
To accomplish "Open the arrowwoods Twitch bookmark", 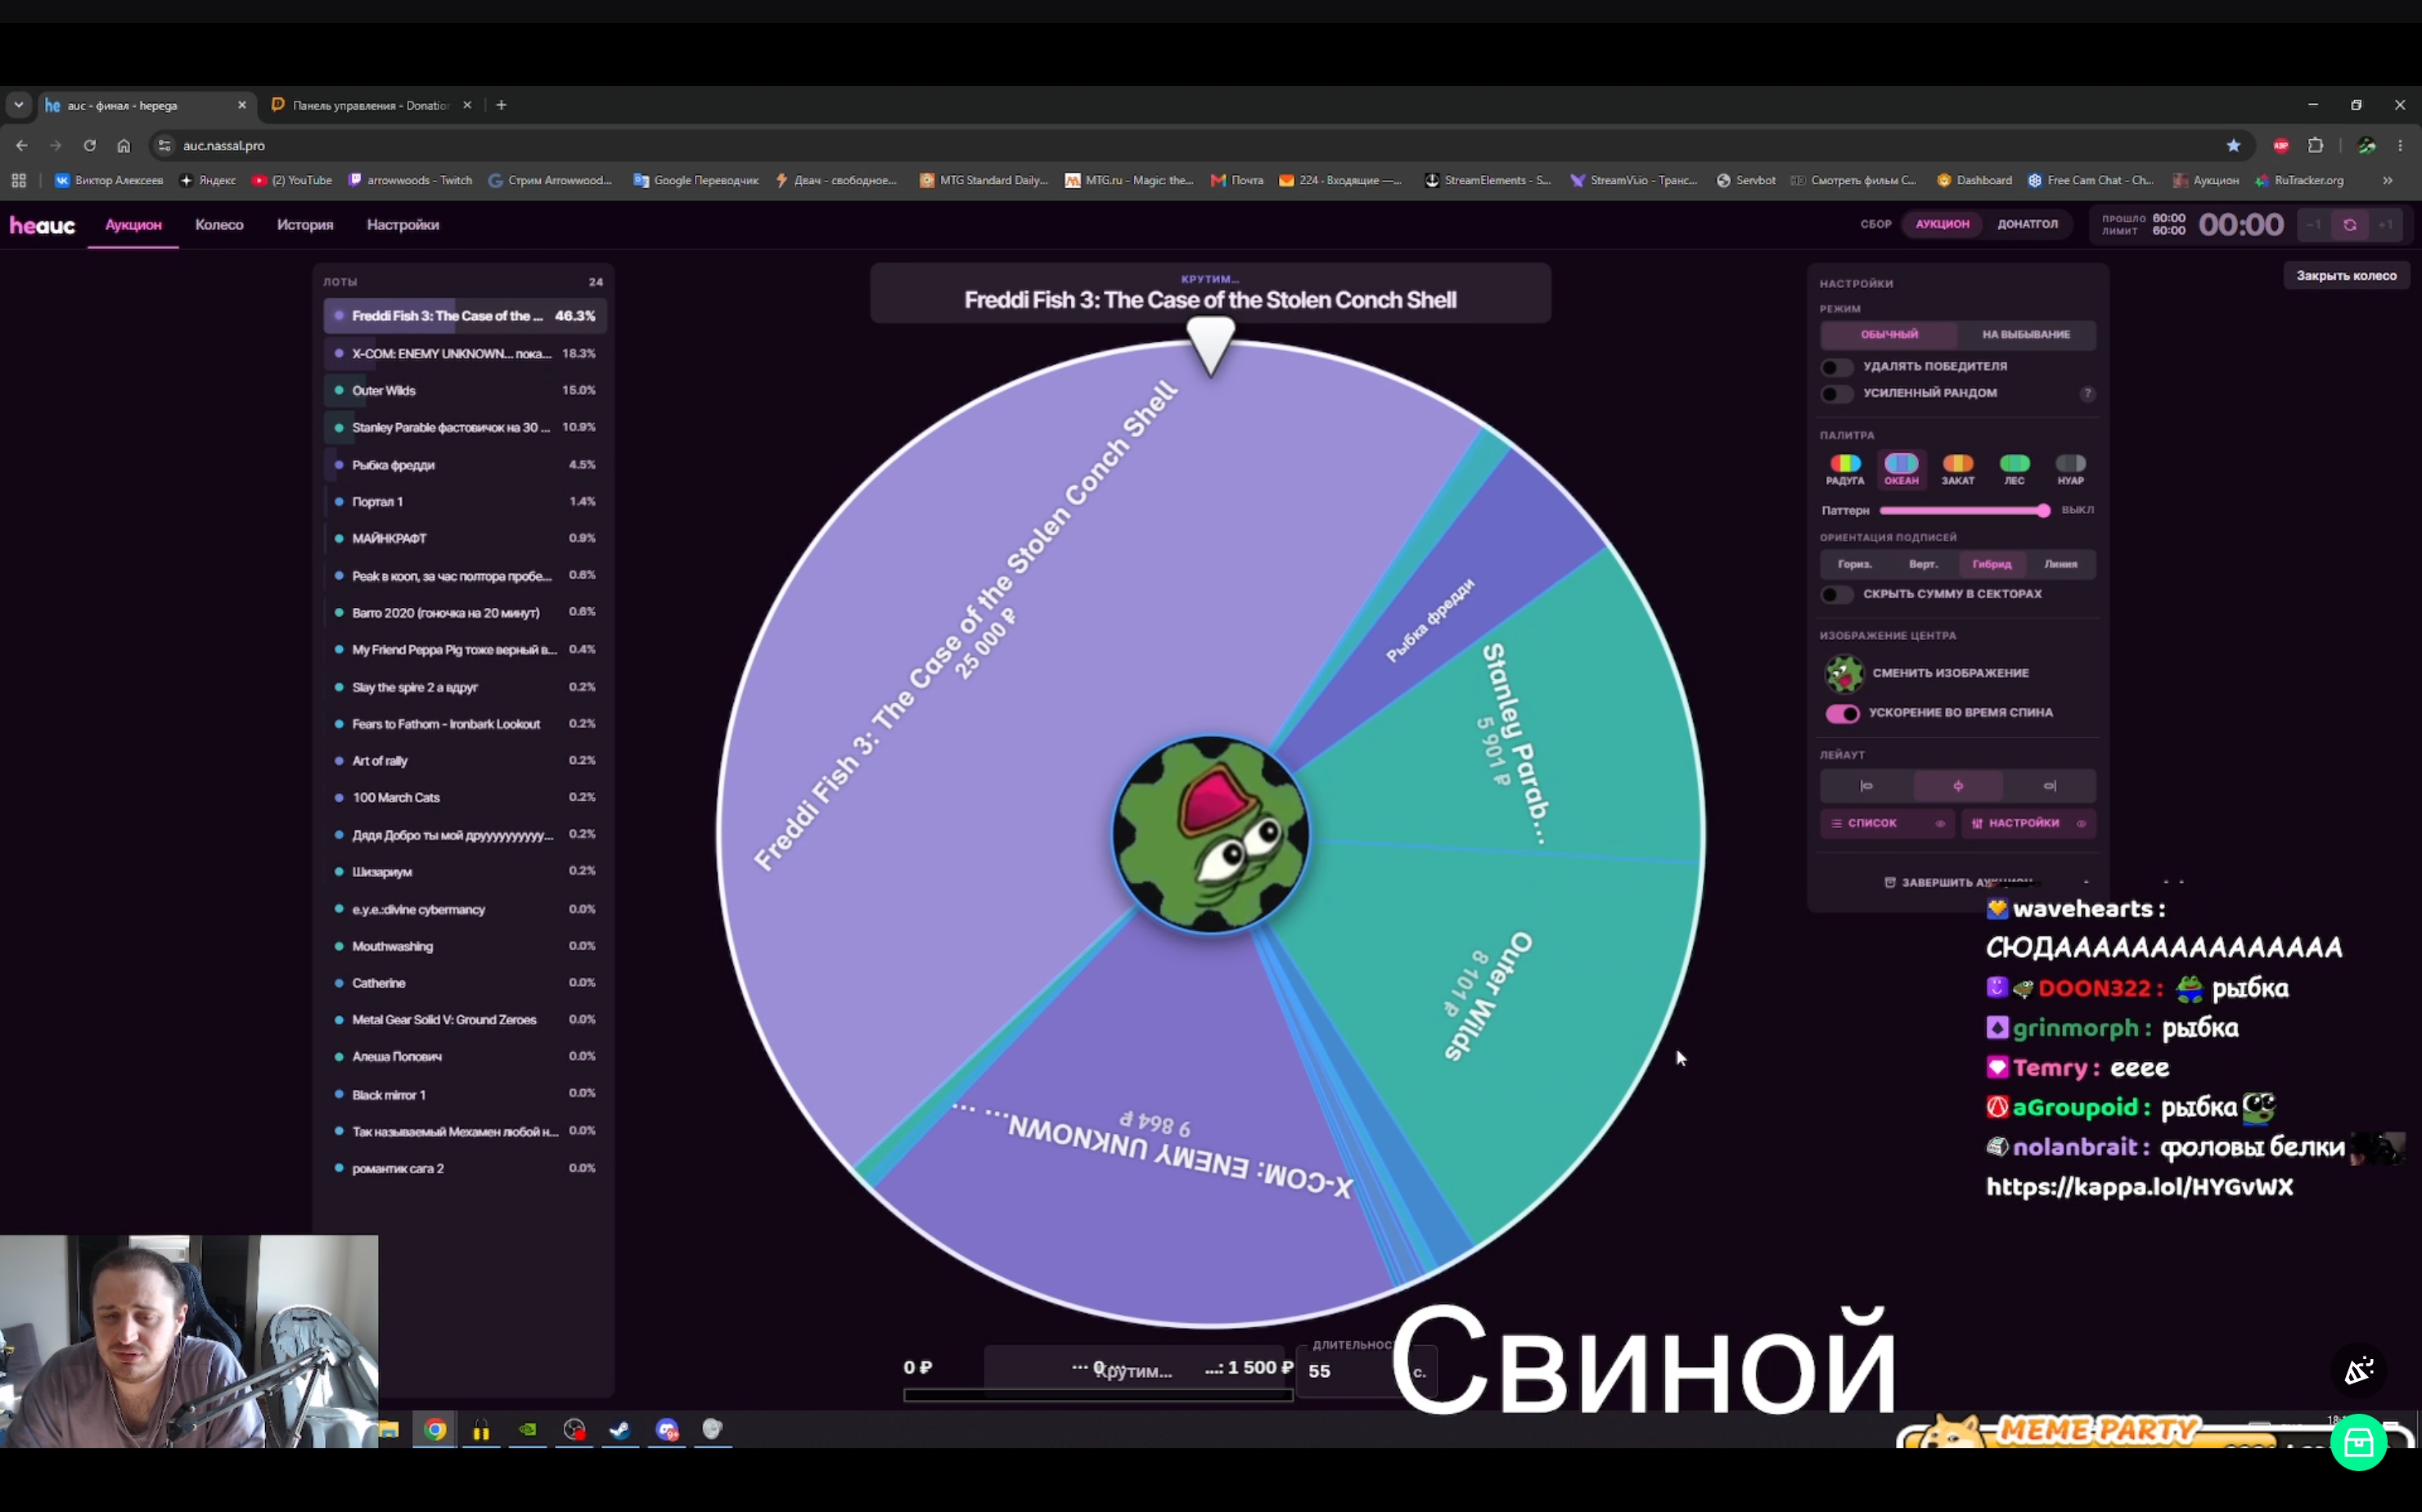I will 410,181.
